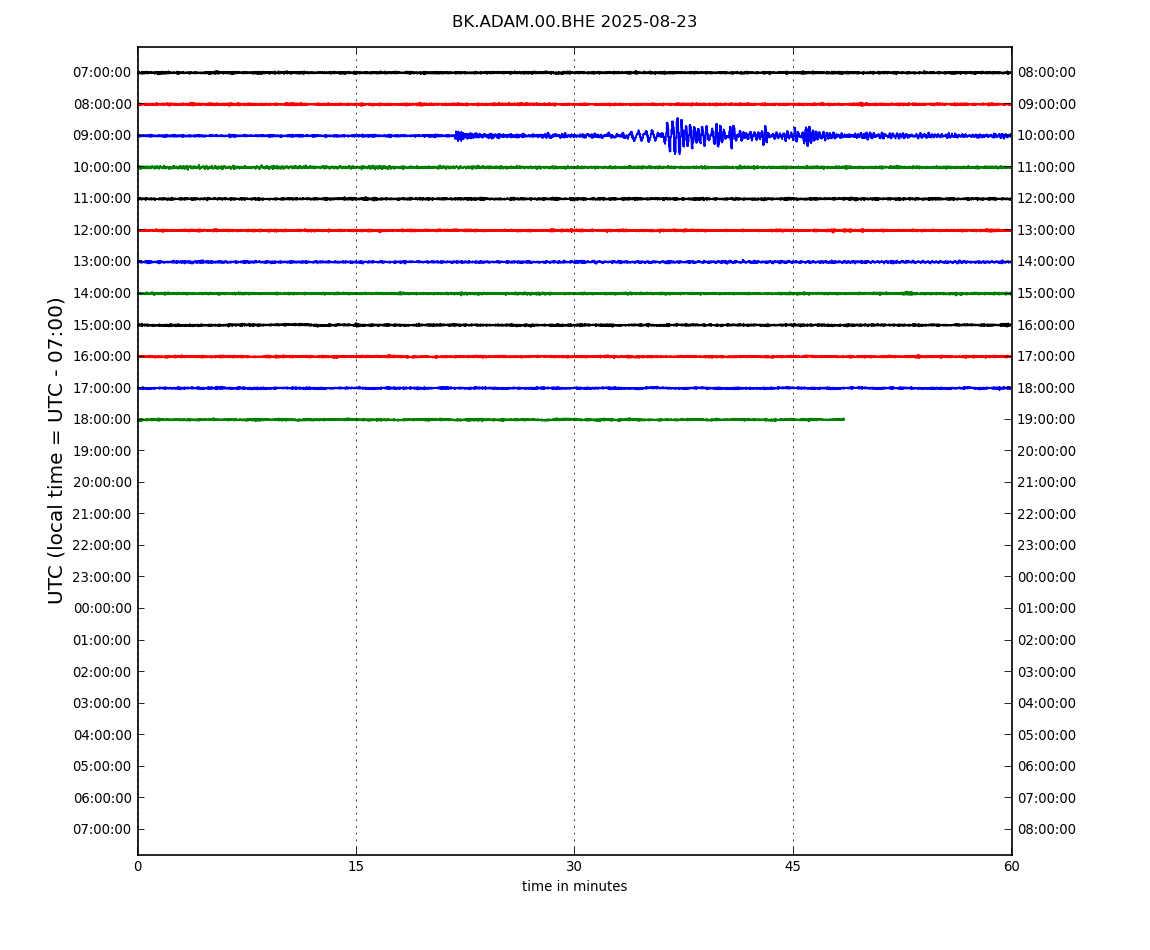
Task: Click the right axis label 18:00:00
Action: click(x=1047, y=388)
